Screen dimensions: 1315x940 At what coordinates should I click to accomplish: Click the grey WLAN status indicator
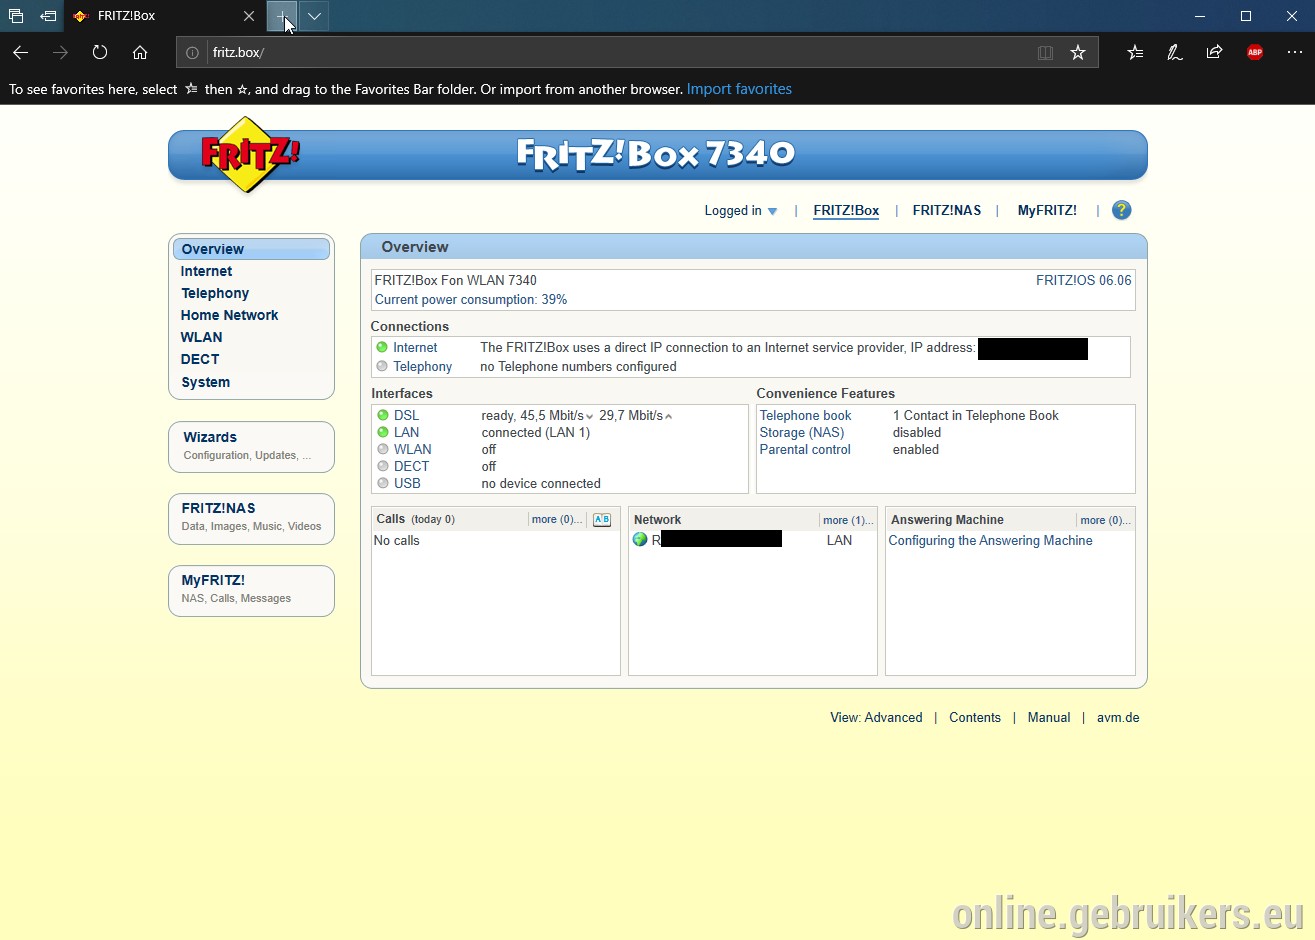(383, 449)
